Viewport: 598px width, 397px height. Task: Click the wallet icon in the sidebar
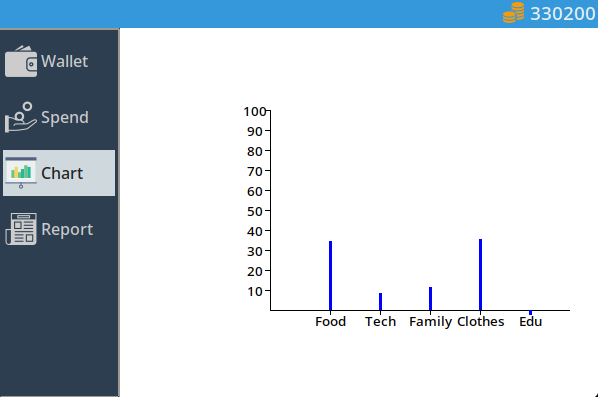point(21,61)
